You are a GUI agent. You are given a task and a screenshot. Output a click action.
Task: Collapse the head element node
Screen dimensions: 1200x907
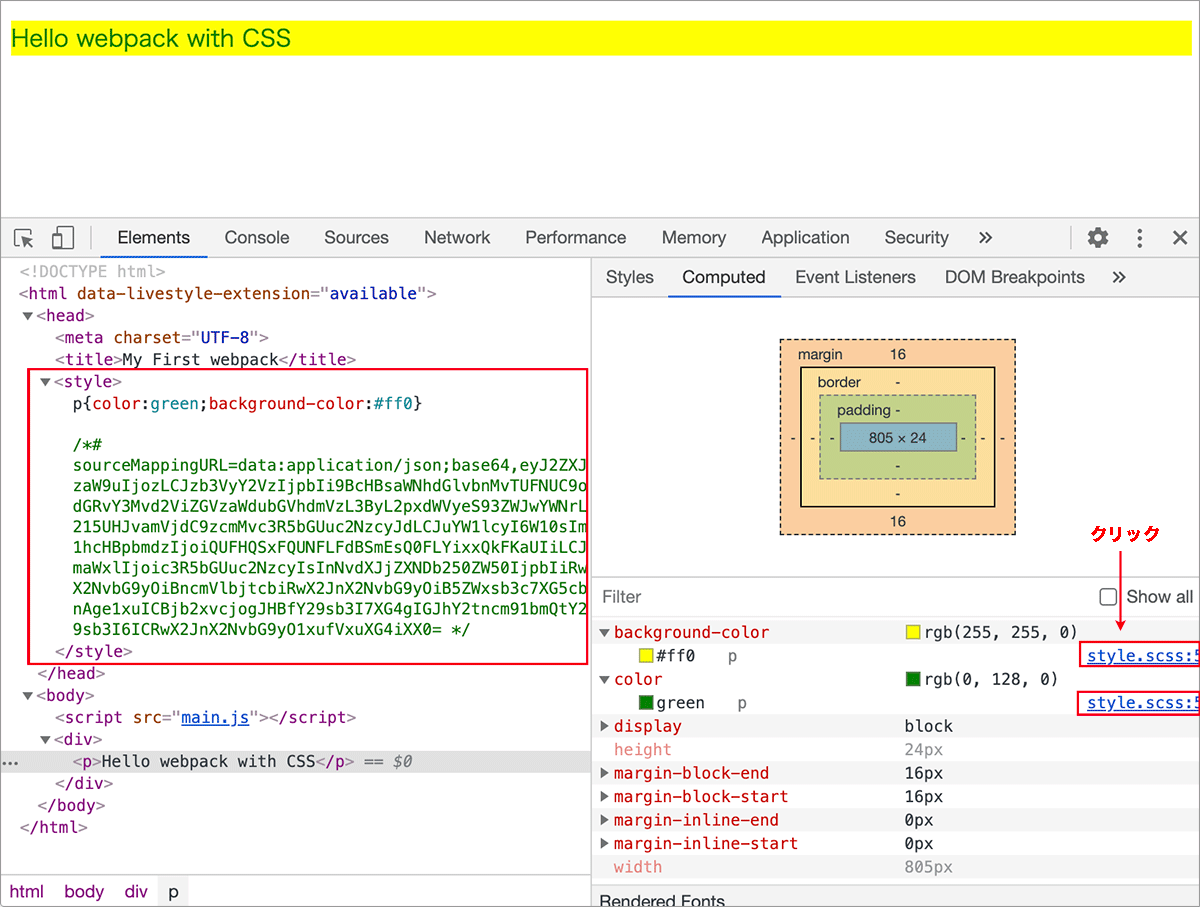coord(28,316)
